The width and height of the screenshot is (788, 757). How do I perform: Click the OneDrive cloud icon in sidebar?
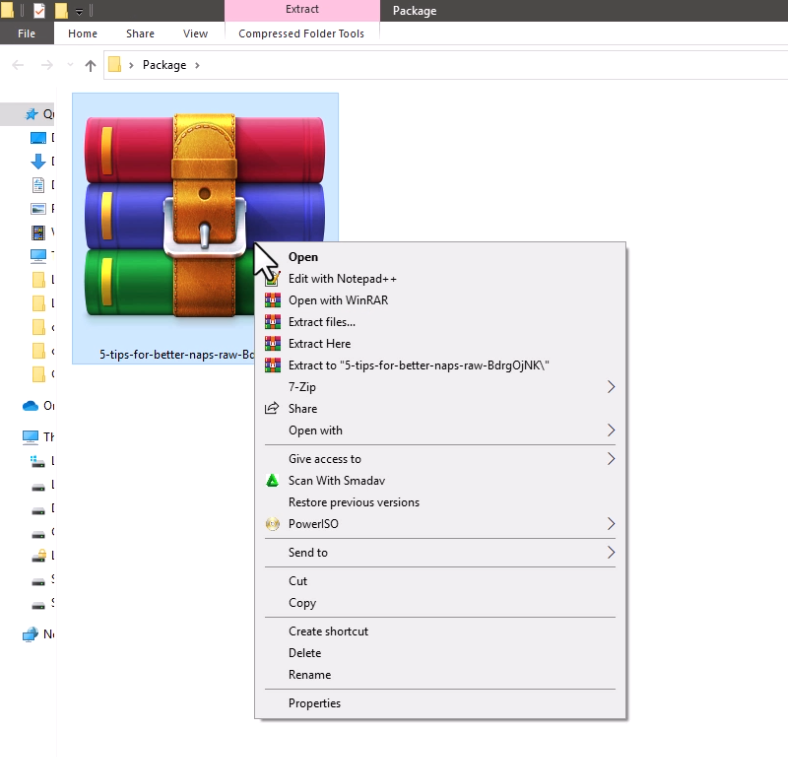point(30,406)
